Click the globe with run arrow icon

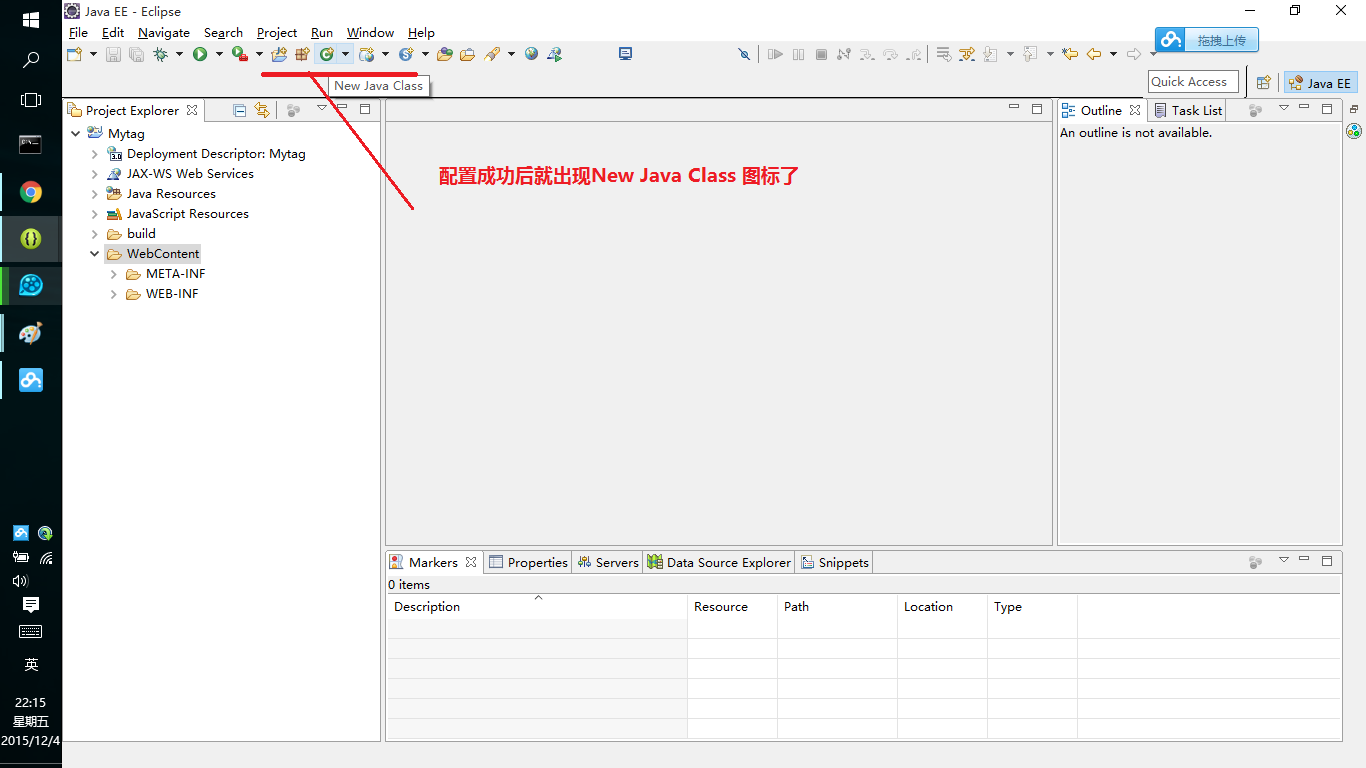554,54
